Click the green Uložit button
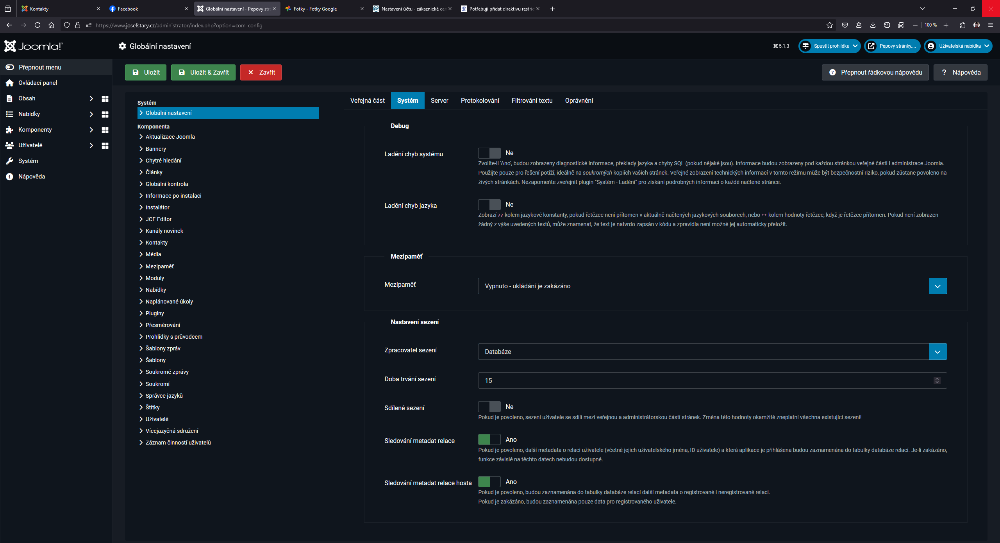Image resolution: width=1000 pixels, height=543 pixels. click(x=145, y=73)
